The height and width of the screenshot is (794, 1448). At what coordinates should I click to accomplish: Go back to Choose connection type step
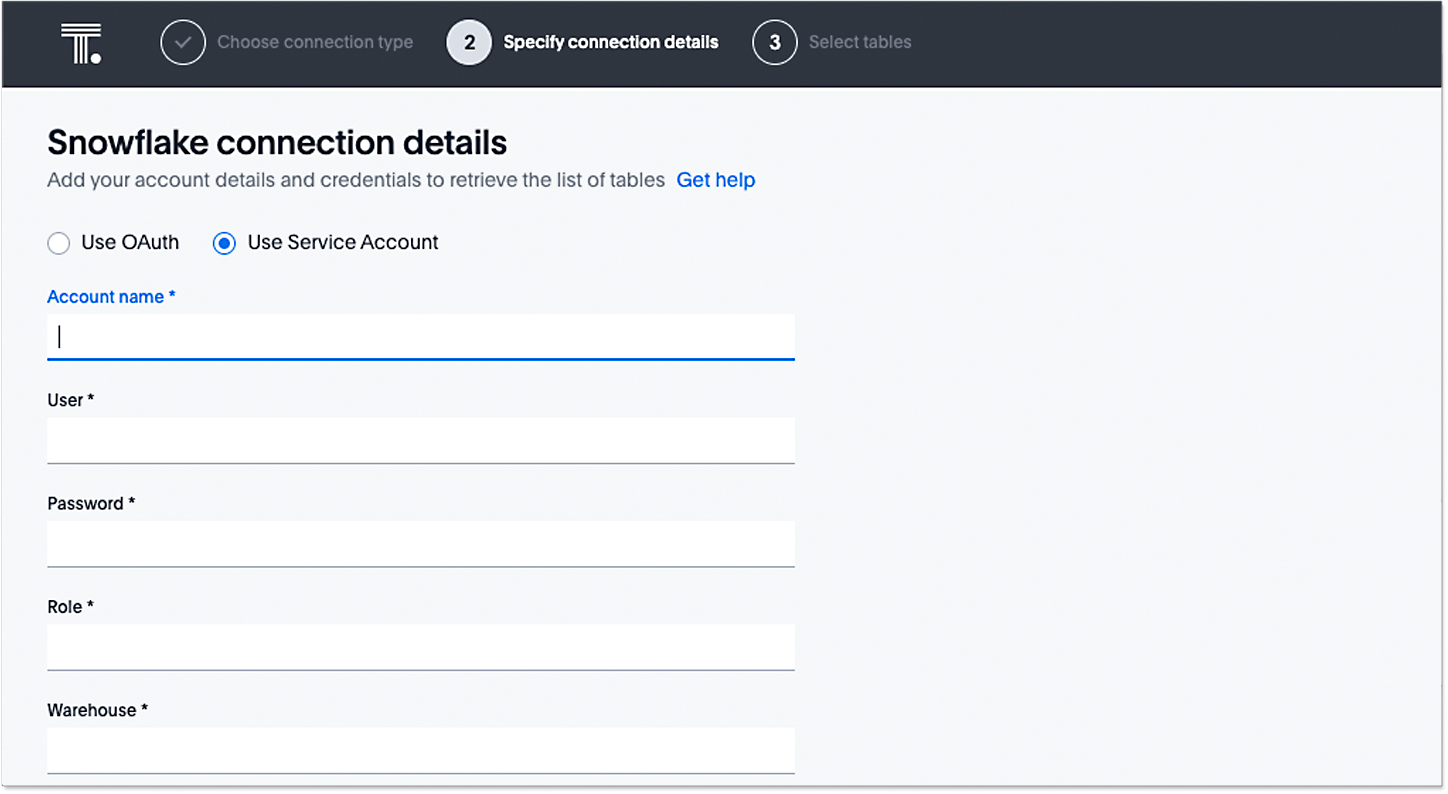(315, 43)
